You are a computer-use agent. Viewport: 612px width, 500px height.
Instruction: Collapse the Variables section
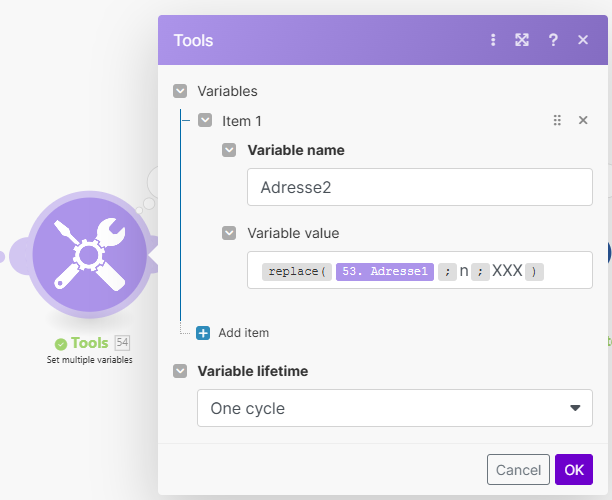click(180, 91)
